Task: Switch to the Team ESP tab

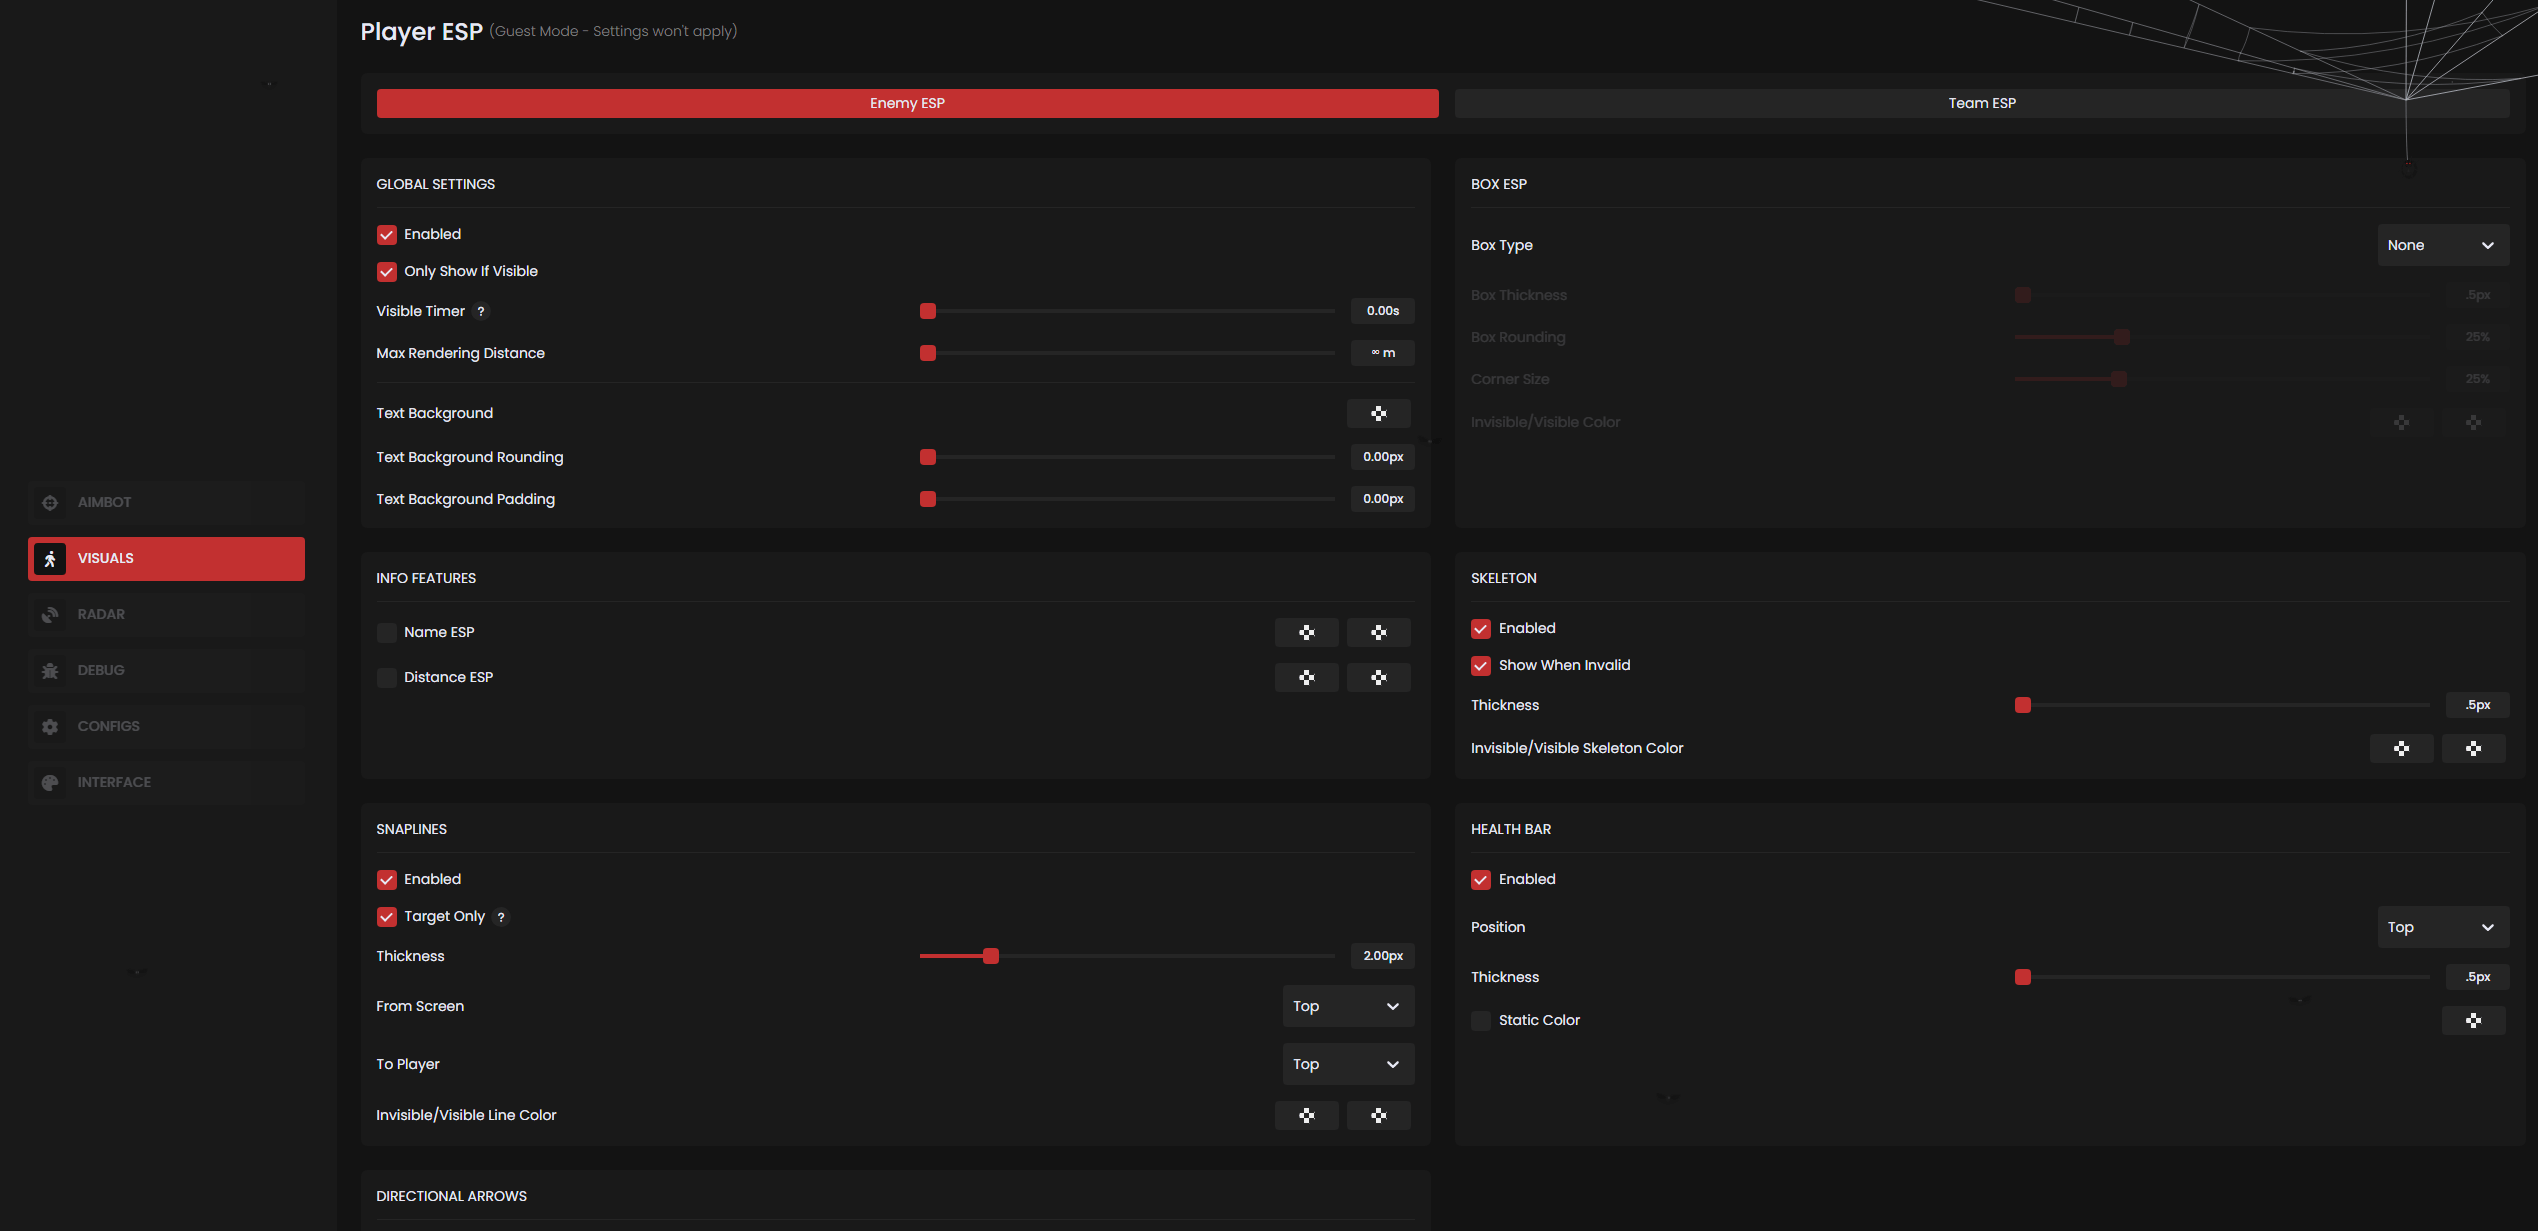Action: coord(1981,103)
